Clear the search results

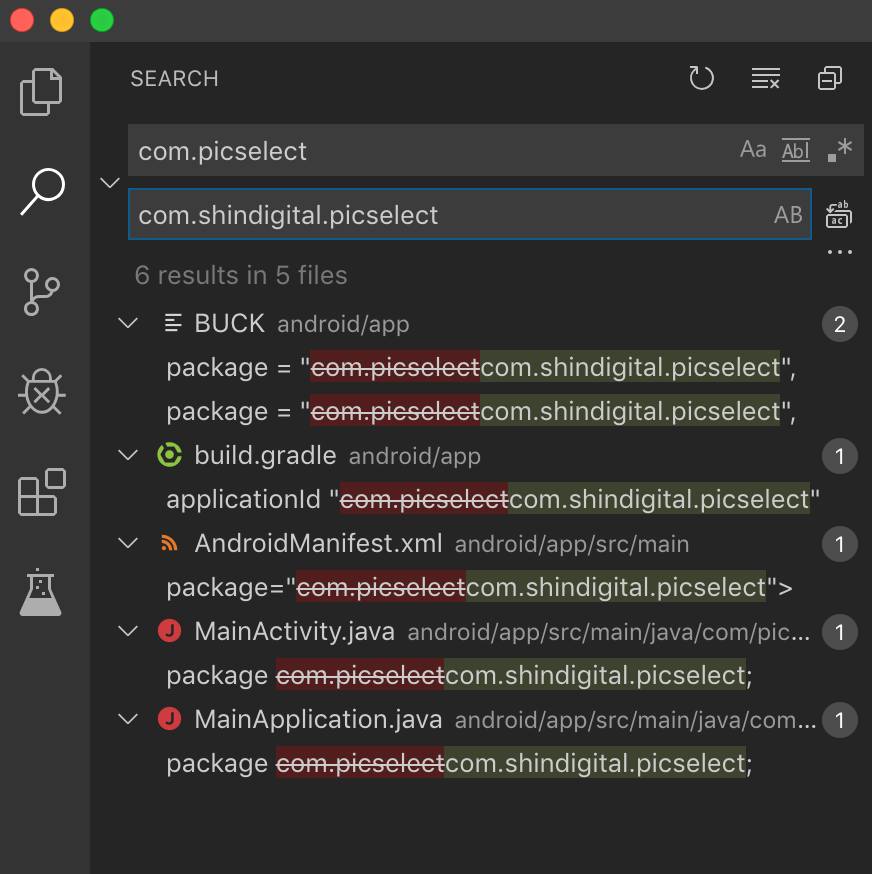pyautogui.click(x=766, y=78)
